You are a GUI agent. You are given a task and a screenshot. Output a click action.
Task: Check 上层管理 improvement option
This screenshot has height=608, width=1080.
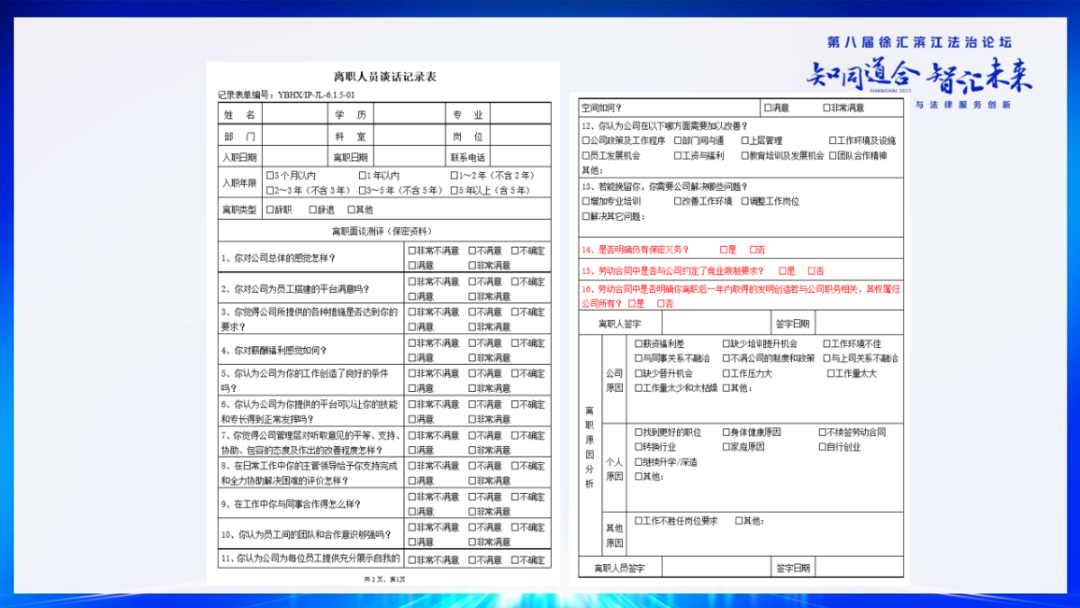click(x=745, y=140)
